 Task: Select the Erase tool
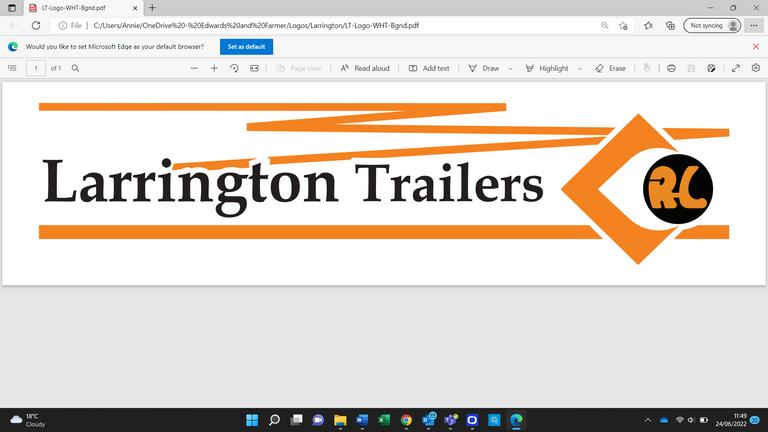[x=610, y=68]
